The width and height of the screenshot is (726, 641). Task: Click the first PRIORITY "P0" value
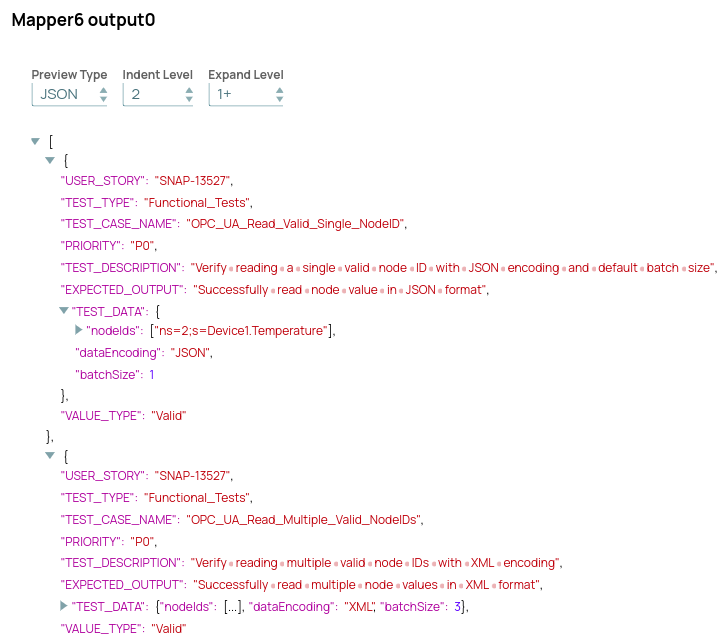[143, 246]
